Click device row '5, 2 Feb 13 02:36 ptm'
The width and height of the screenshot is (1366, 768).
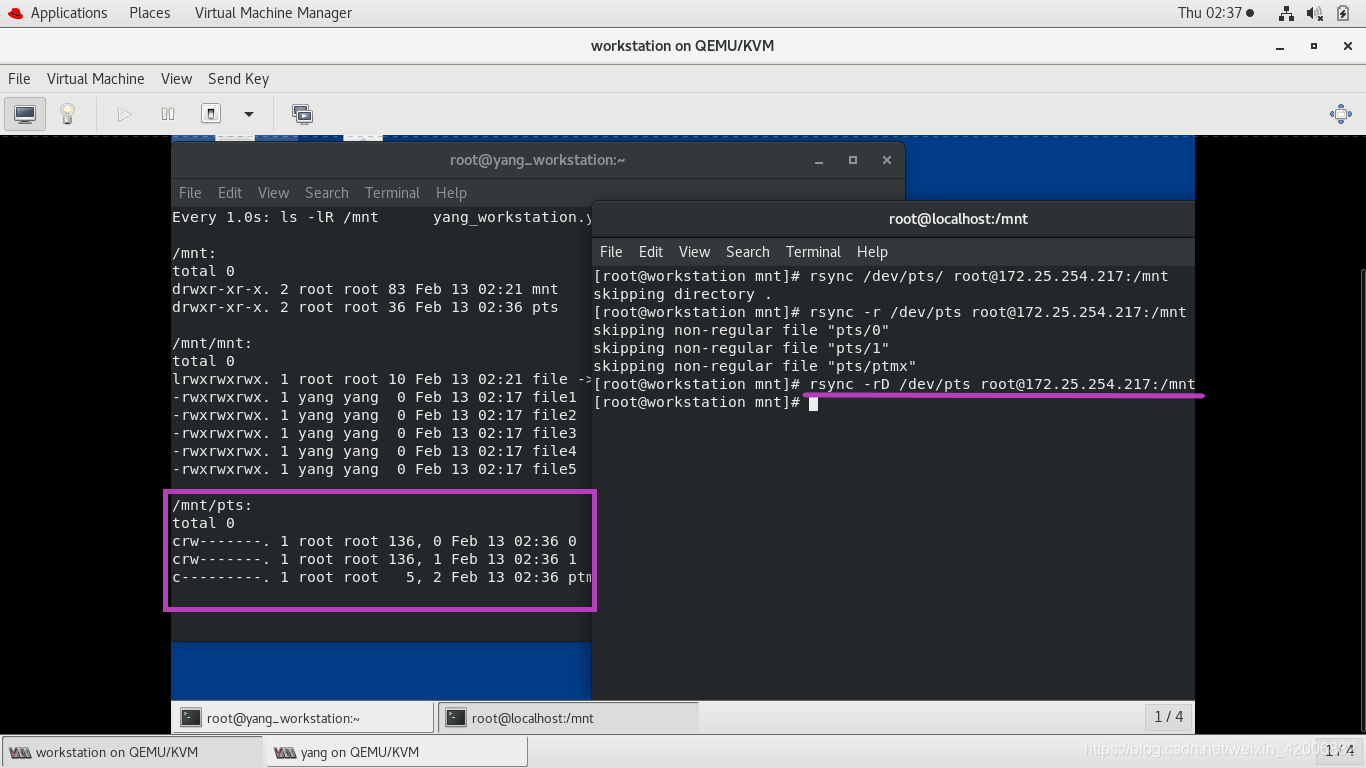[x=381, y=577]
